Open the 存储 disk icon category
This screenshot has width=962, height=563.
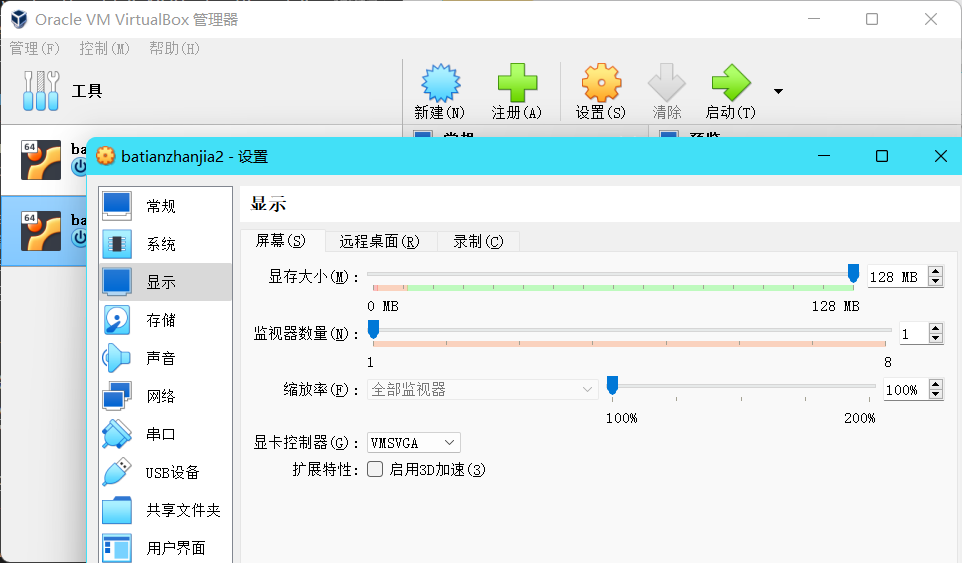pos(117,320)
